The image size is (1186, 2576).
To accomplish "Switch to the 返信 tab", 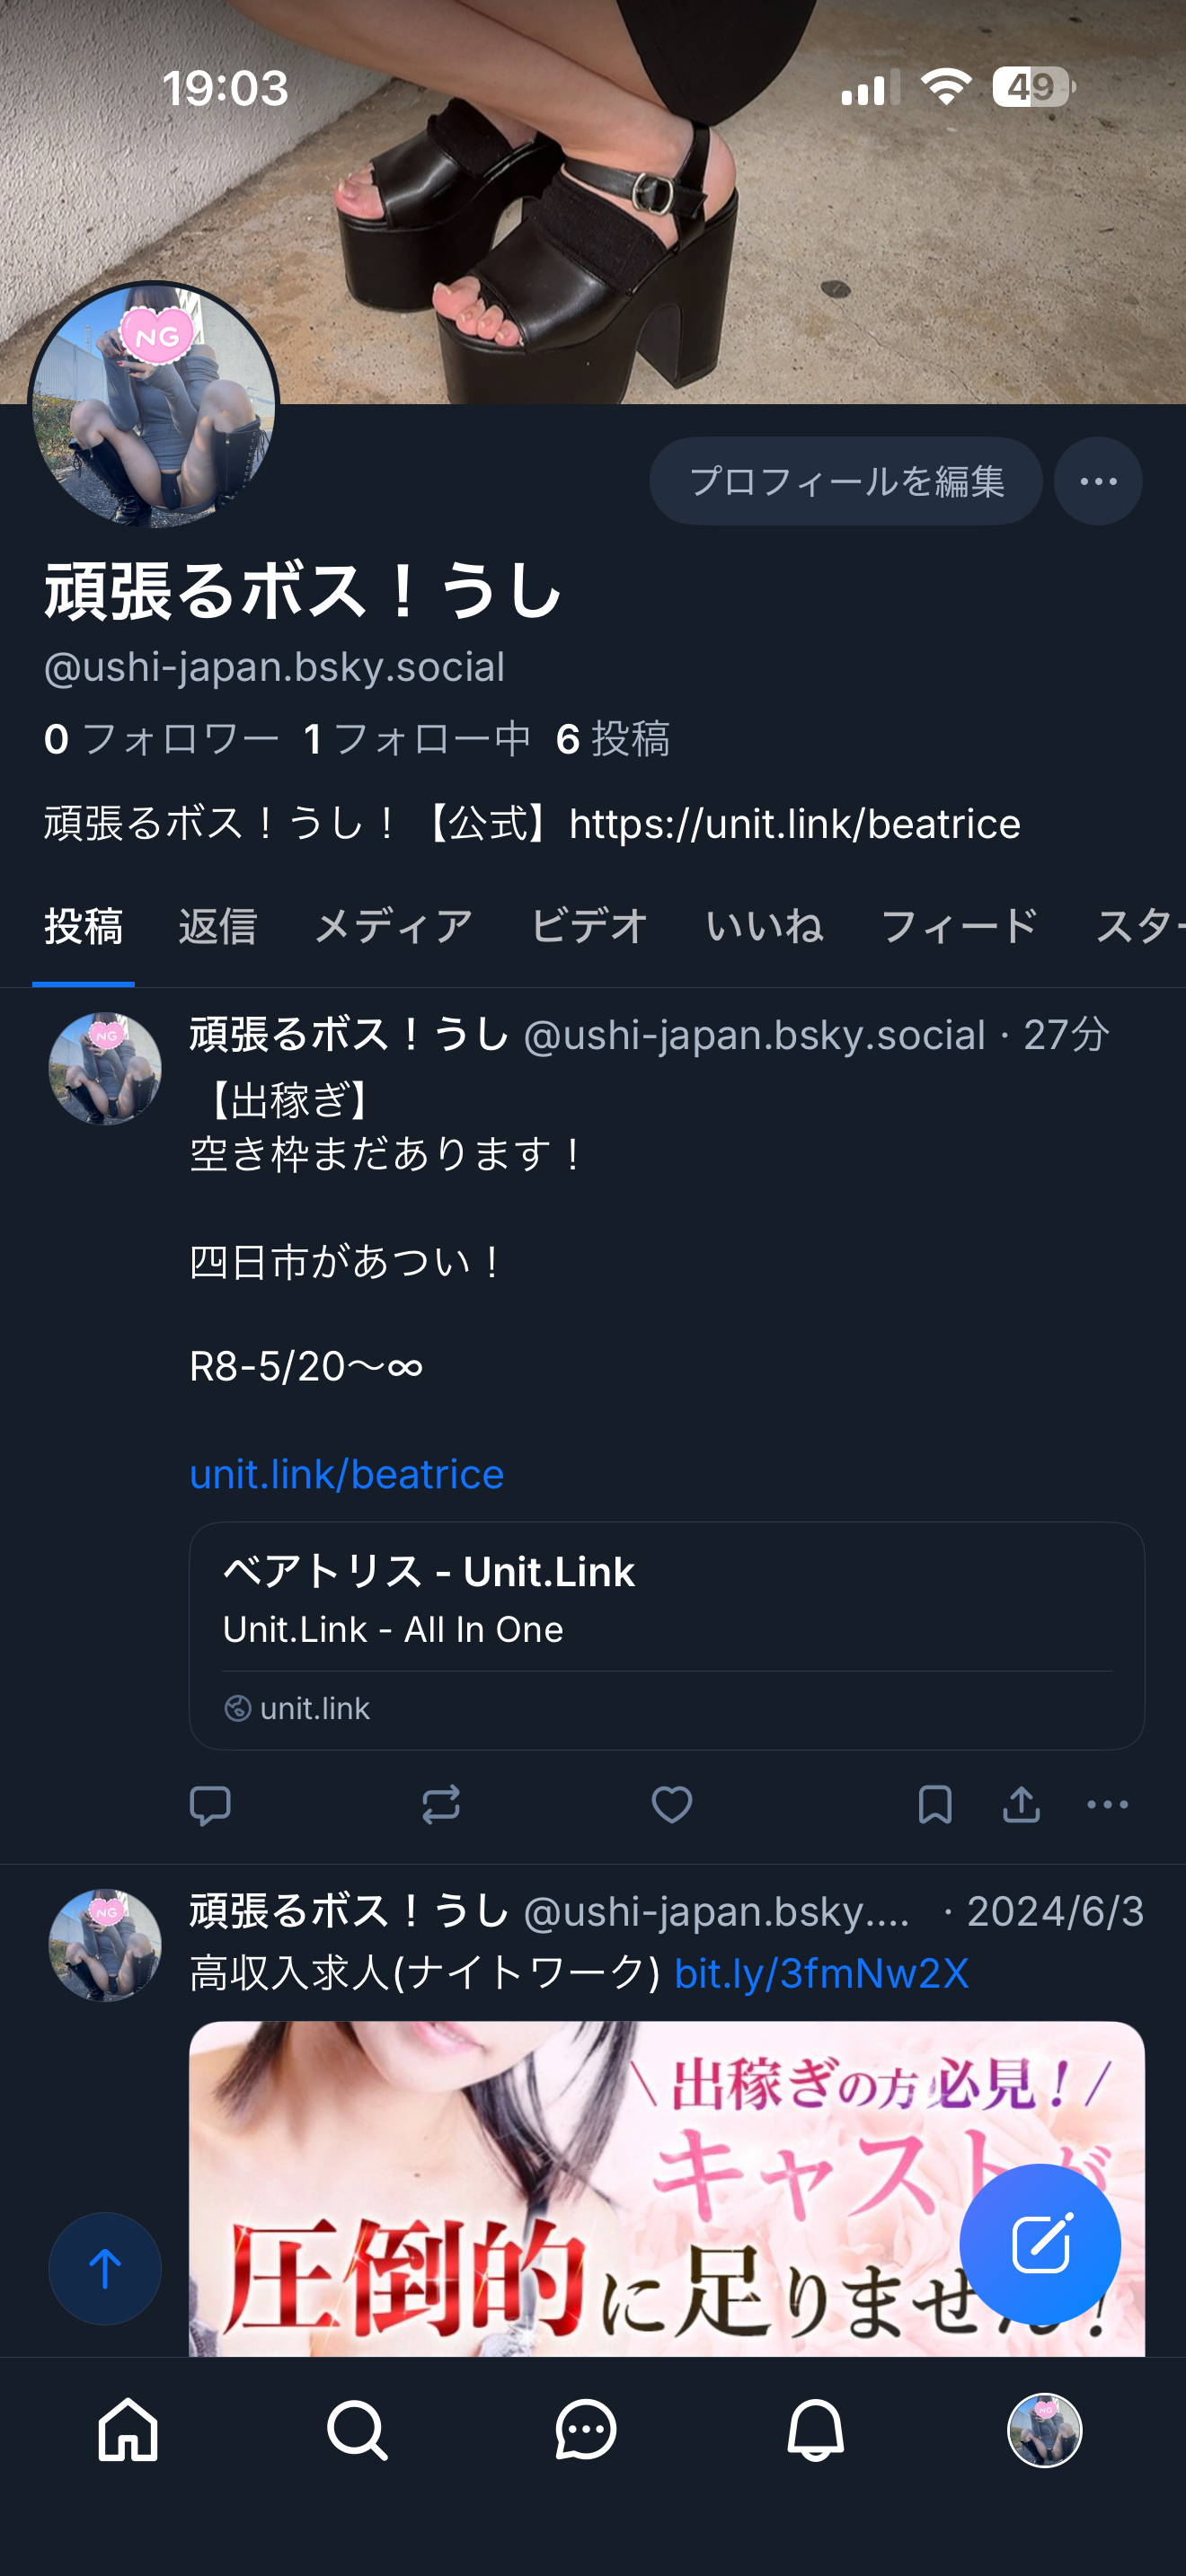I will click(218, 926).
